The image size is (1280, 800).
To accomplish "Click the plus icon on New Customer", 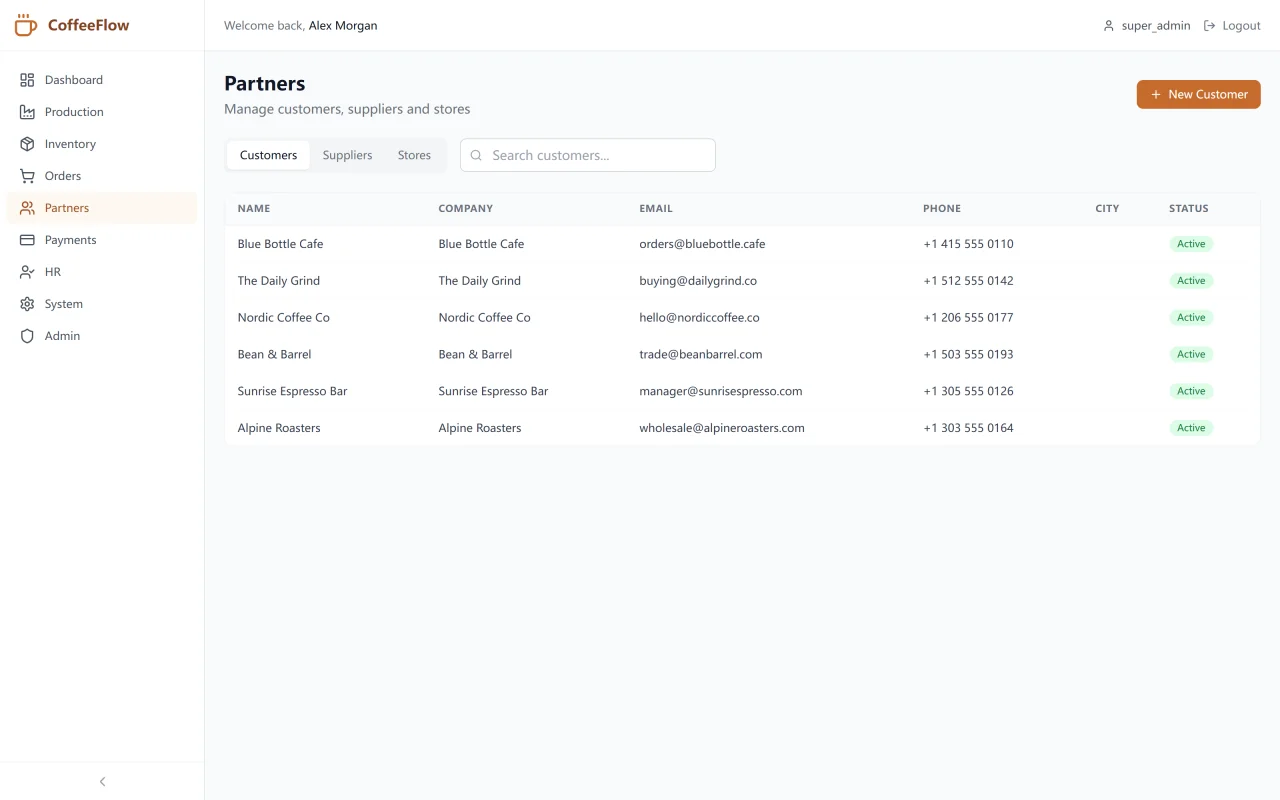I will 1156,94.
